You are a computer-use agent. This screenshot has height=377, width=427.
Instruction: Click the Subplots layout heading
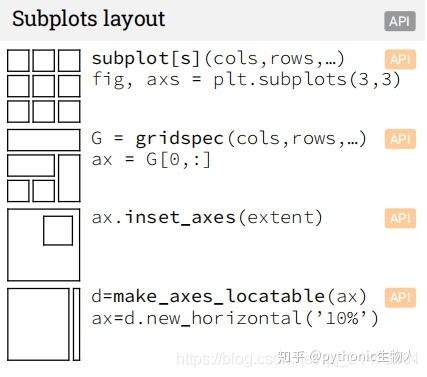pos(89,19)
